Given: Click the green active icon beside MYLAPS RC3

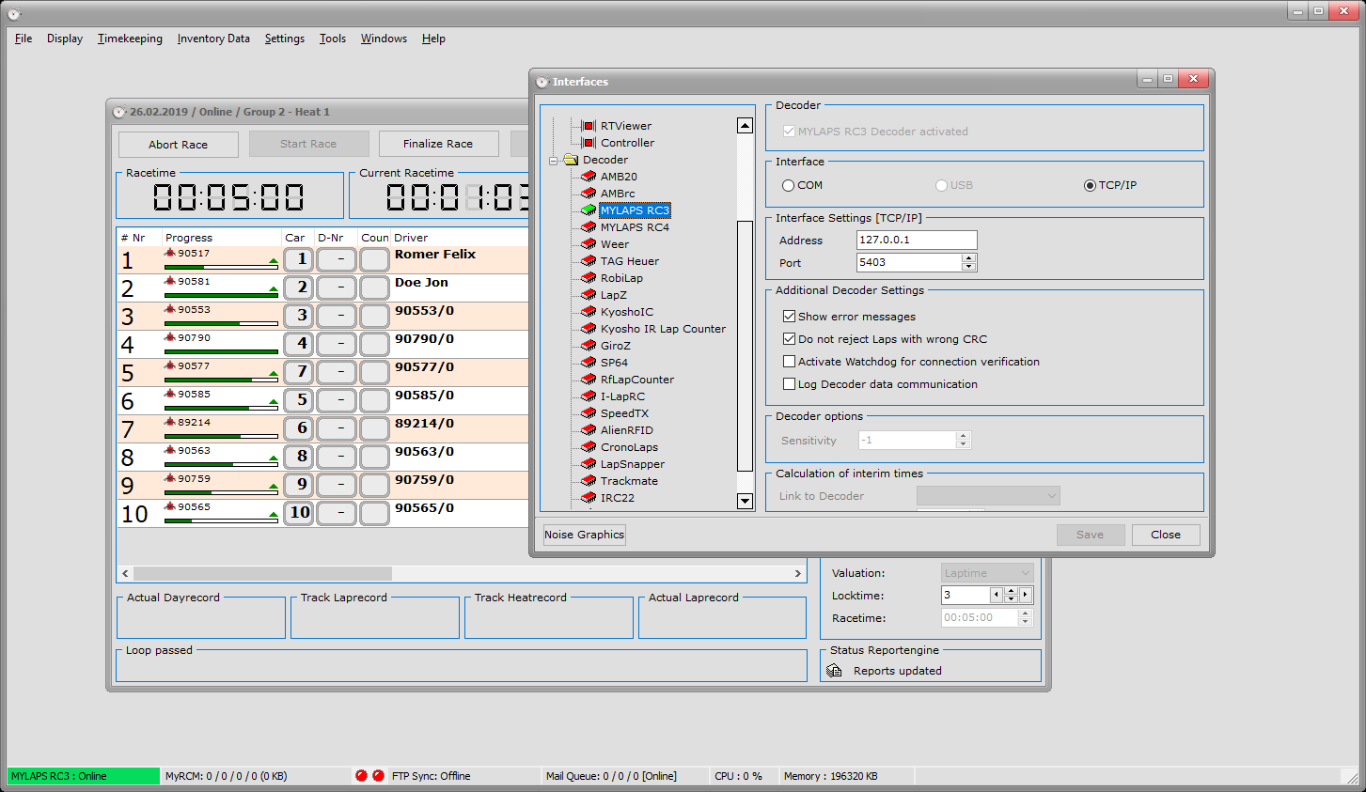Looking at the screenshot, I should [x=589, y=211].
